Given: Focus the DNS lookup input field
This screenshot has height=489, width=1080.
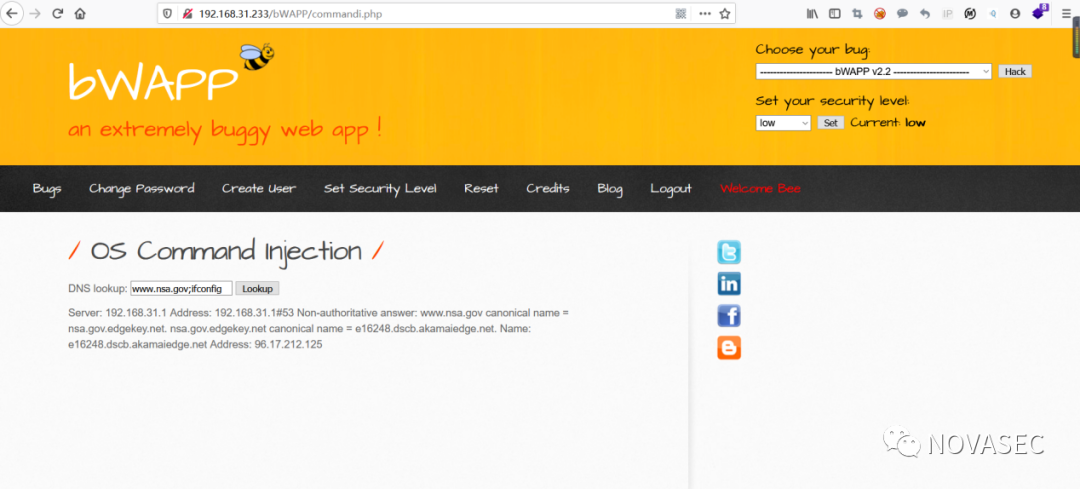Looking at the screenshot, I should [x=182, y=289].
